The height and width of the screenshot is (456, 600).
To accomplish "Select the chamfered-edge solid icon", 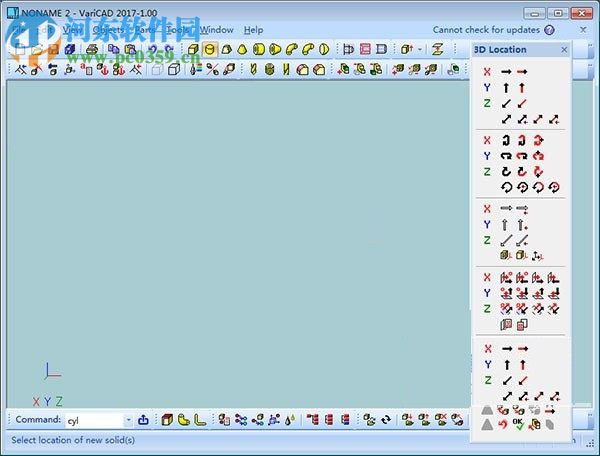I will click(x=319, y=69).
